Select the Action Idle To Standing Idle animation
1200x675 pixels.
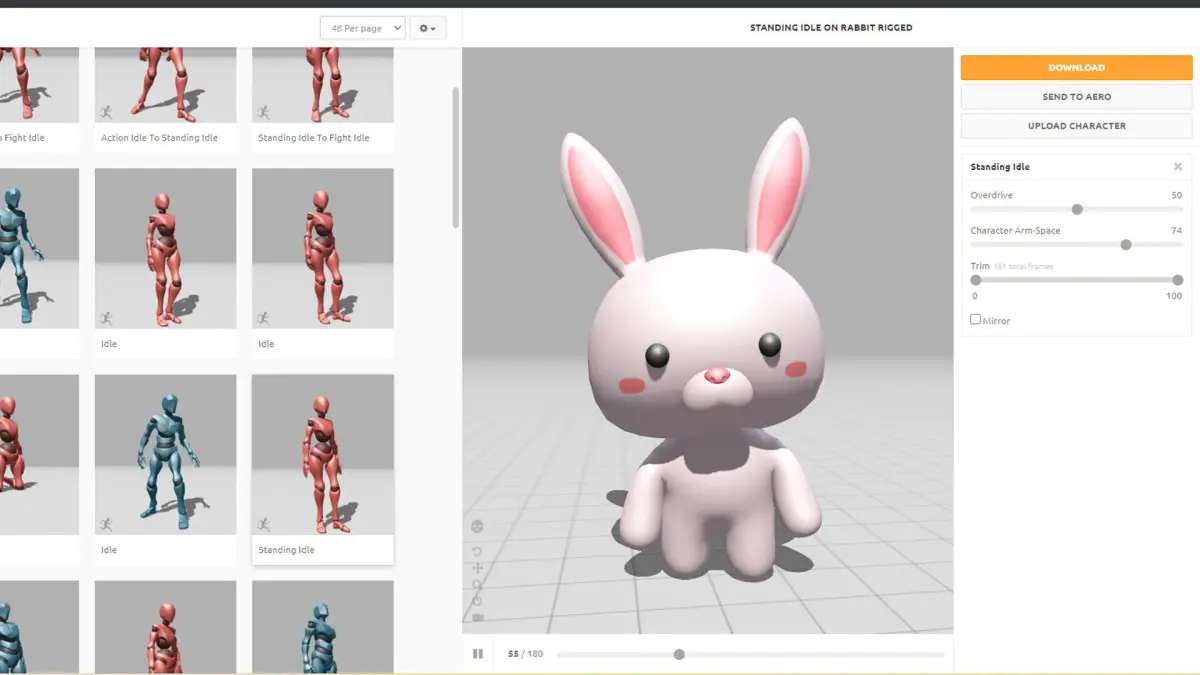click(x=166, y=100)
